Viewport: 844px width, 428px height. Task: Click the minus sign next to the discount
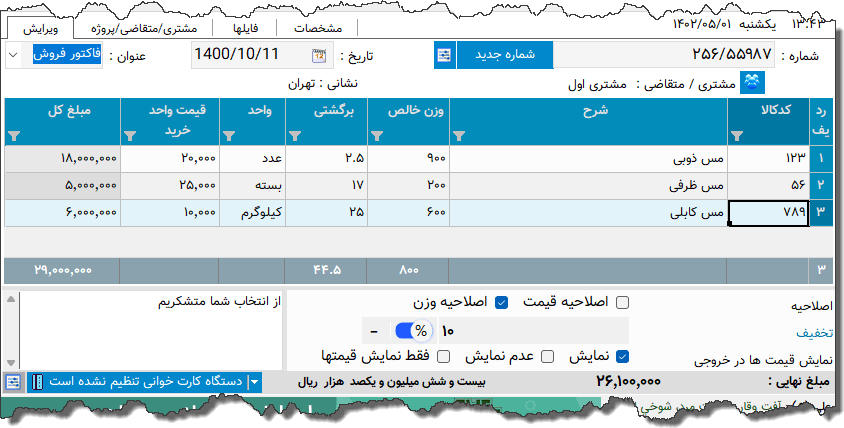point(374,332)
